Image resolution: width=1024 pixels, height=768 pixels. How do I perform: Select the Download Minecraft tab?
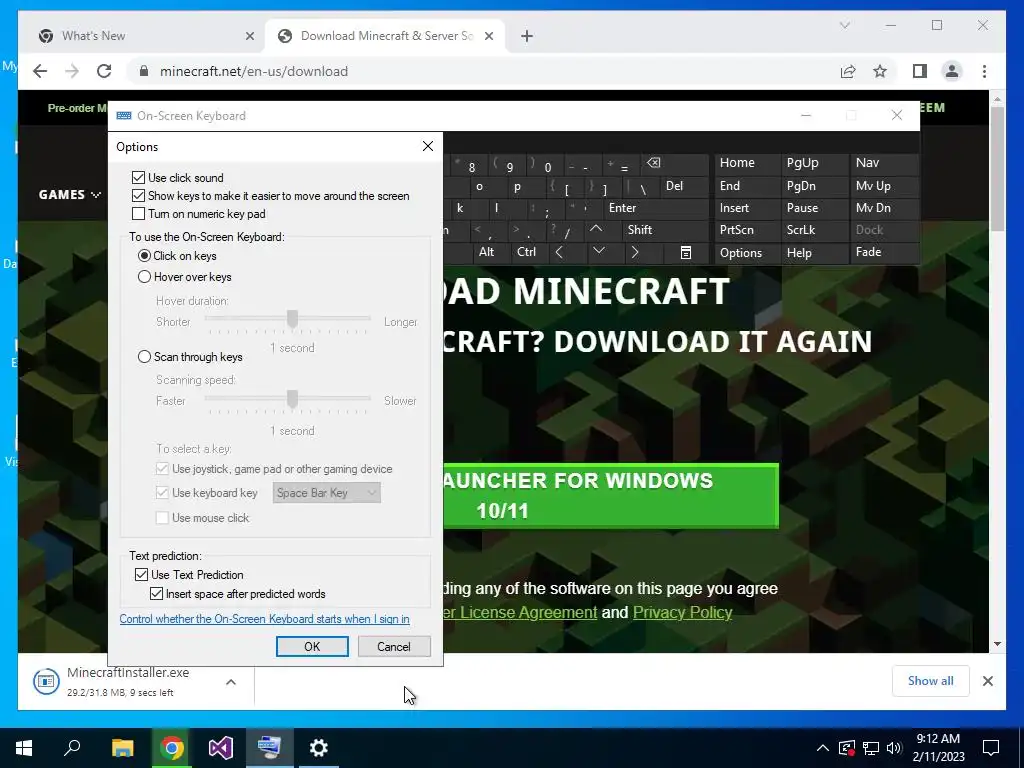pos(385,36)
